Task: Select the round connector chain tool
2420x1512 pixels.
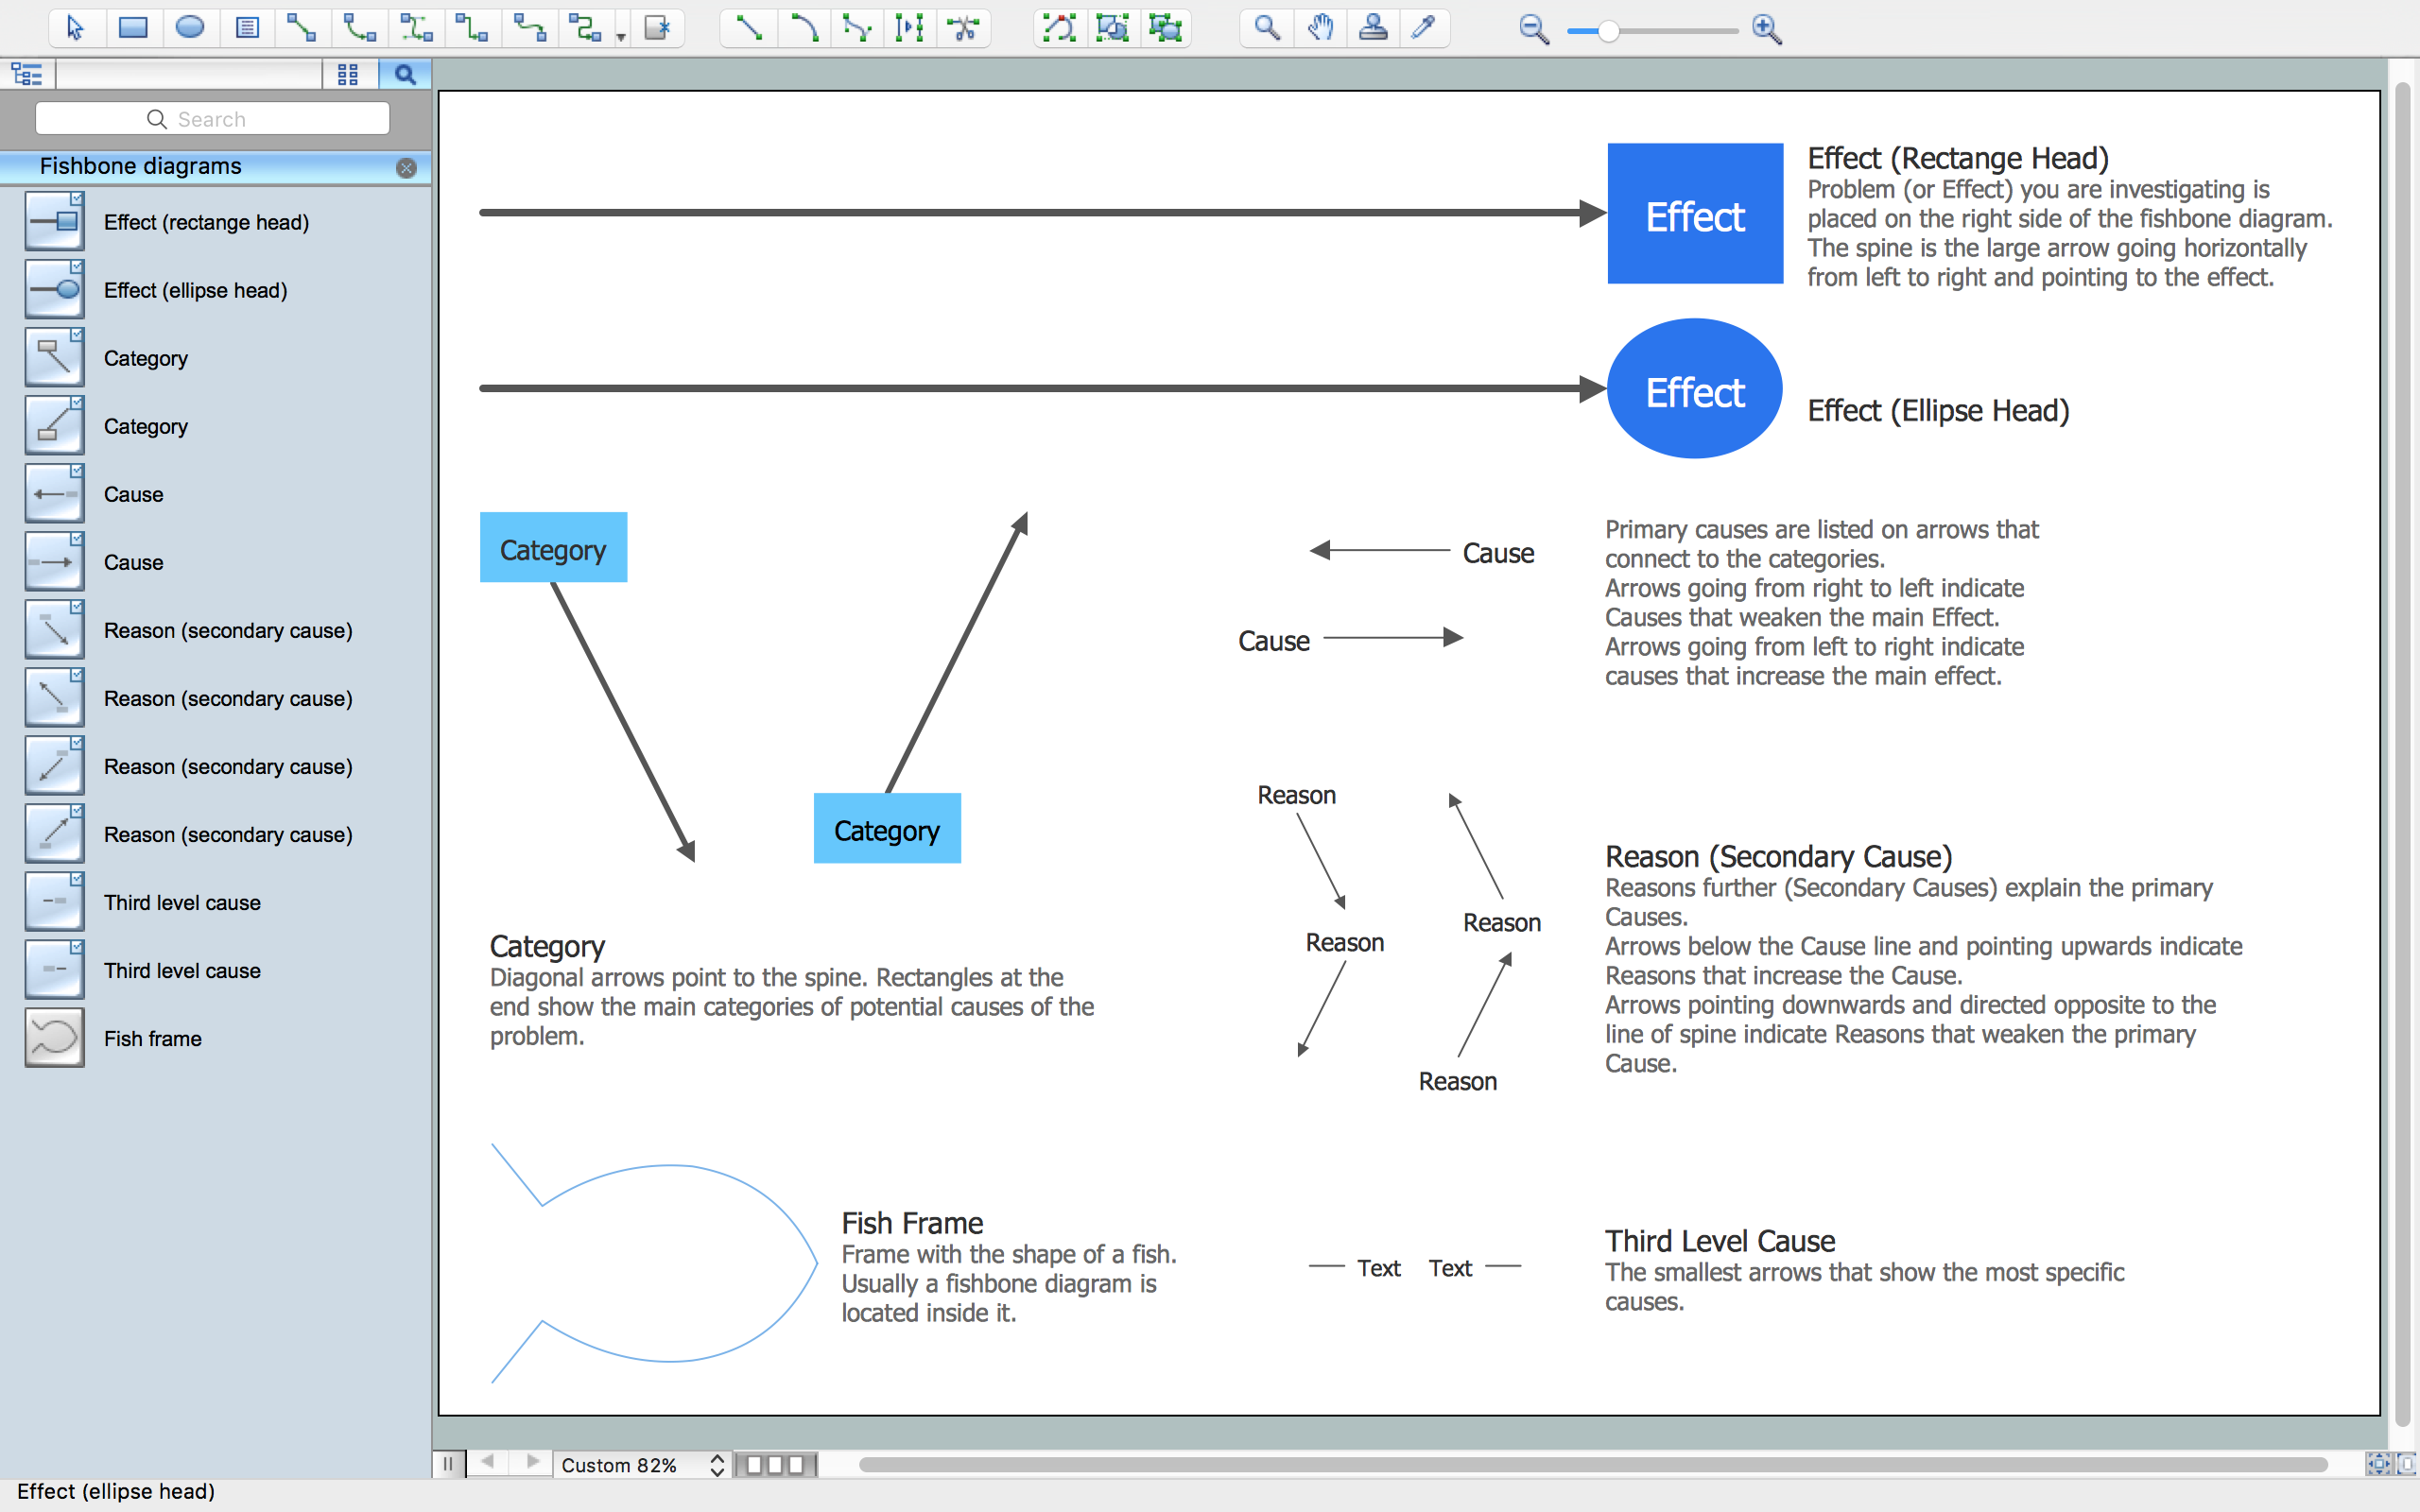Action: [585, 28]
